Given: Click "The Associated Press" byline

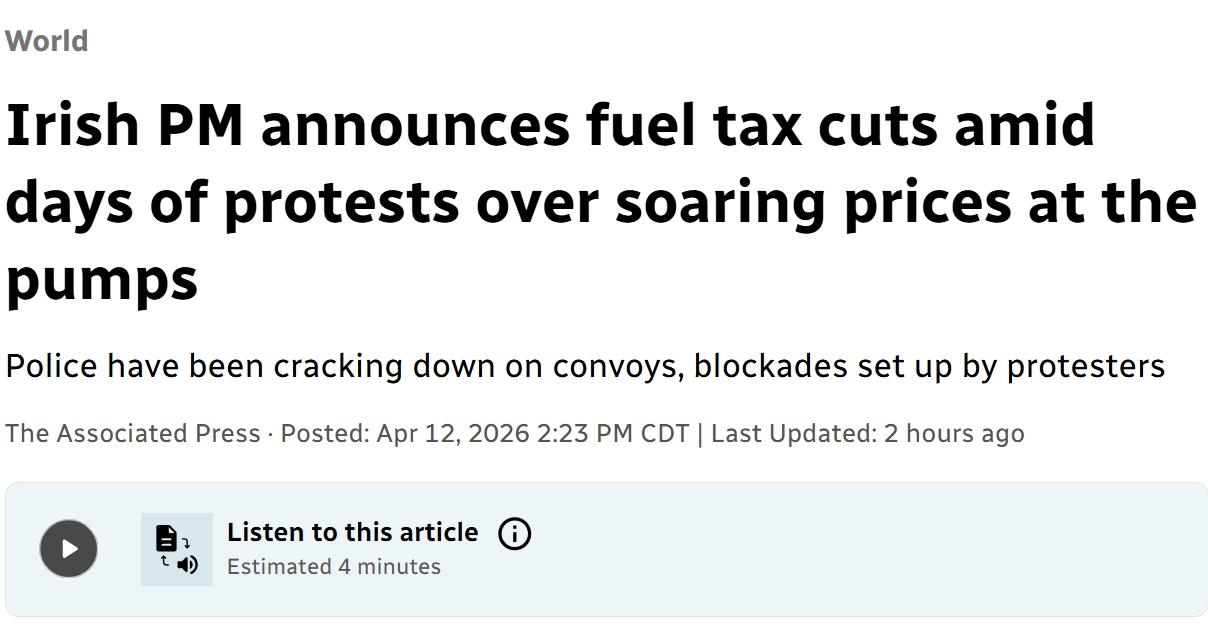Looking at the screenshot, I should [132, 433].
